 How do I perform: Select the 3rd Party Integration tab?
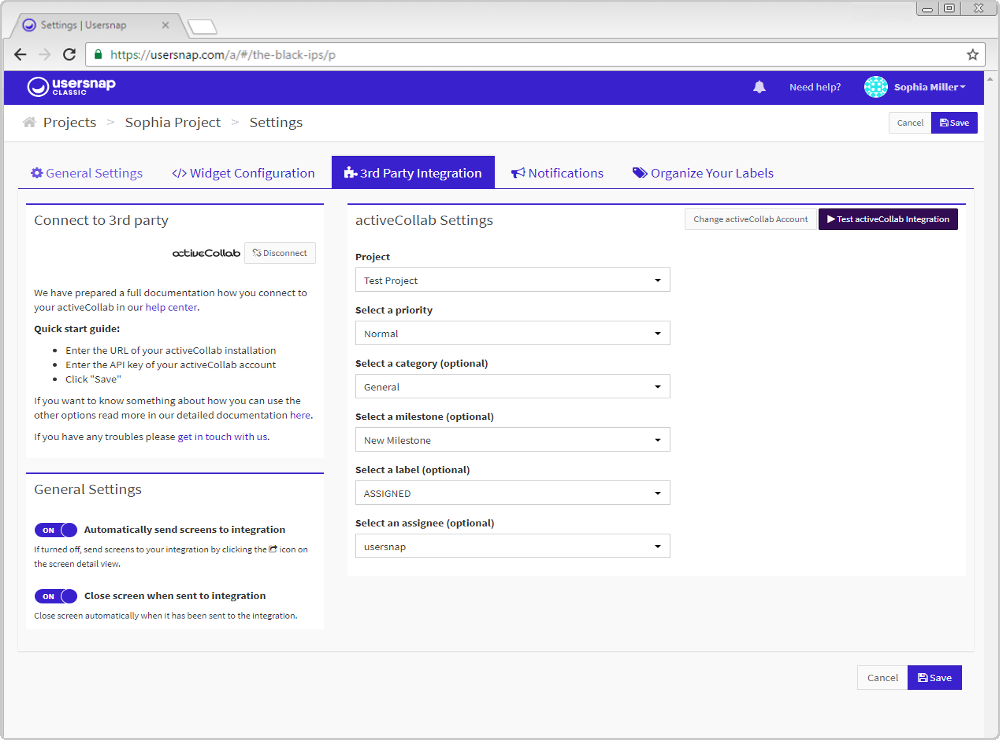(413, 172)
